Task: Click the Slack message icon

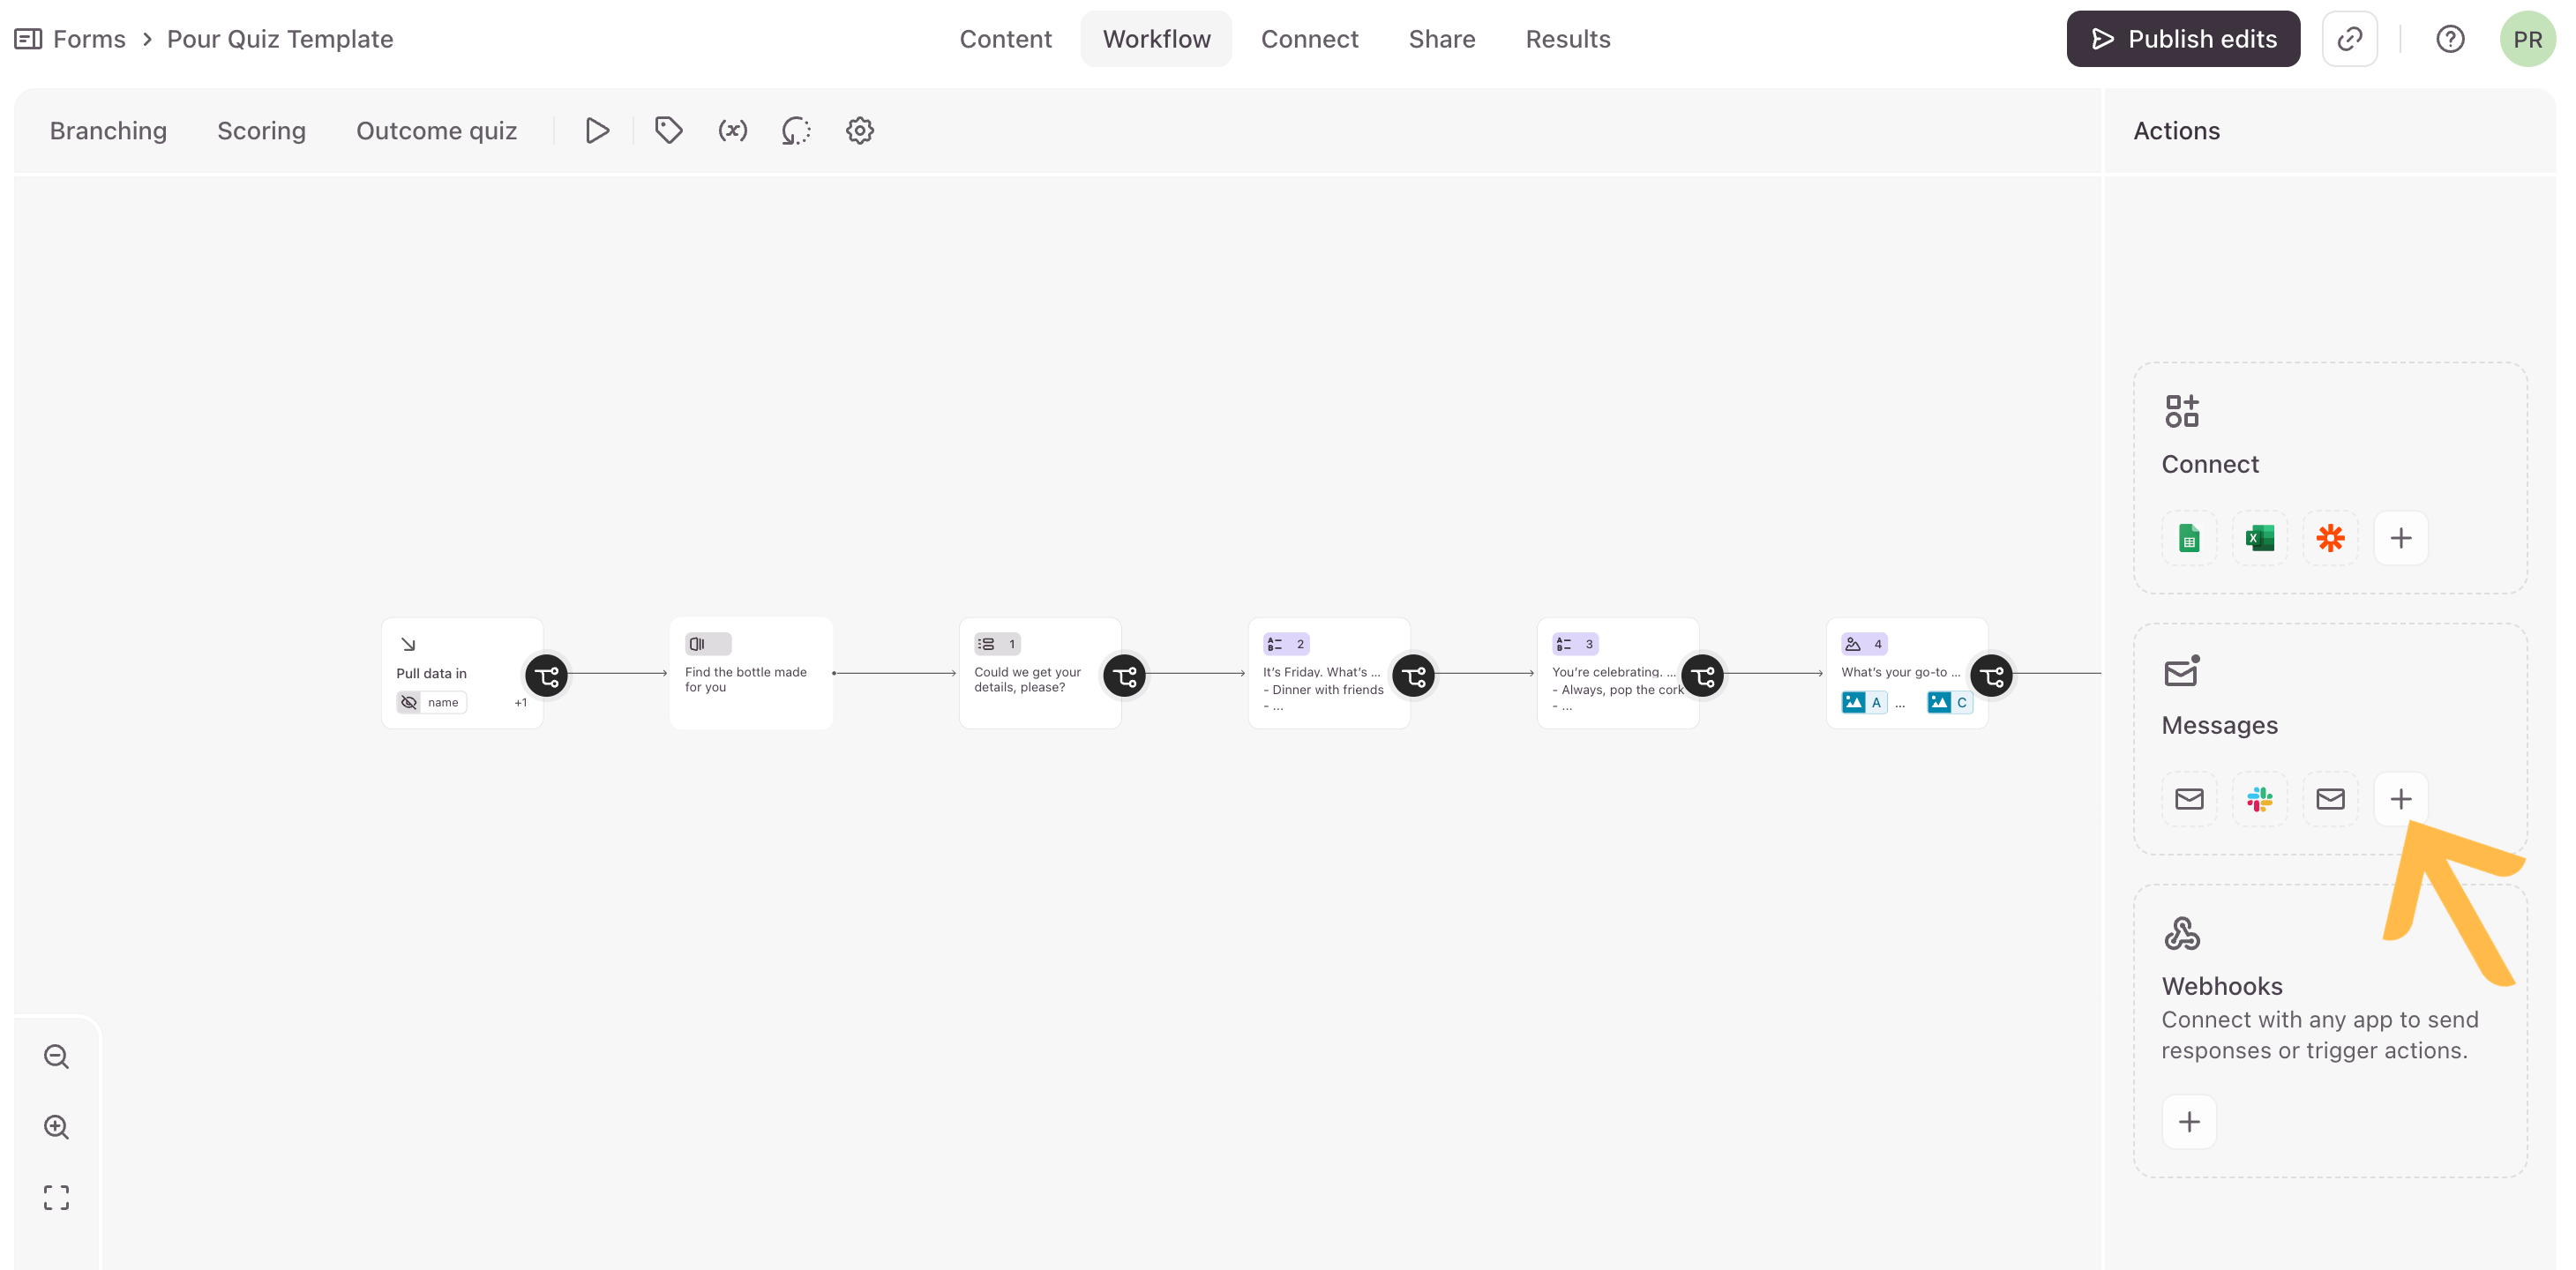Action: pos(2259,799)
